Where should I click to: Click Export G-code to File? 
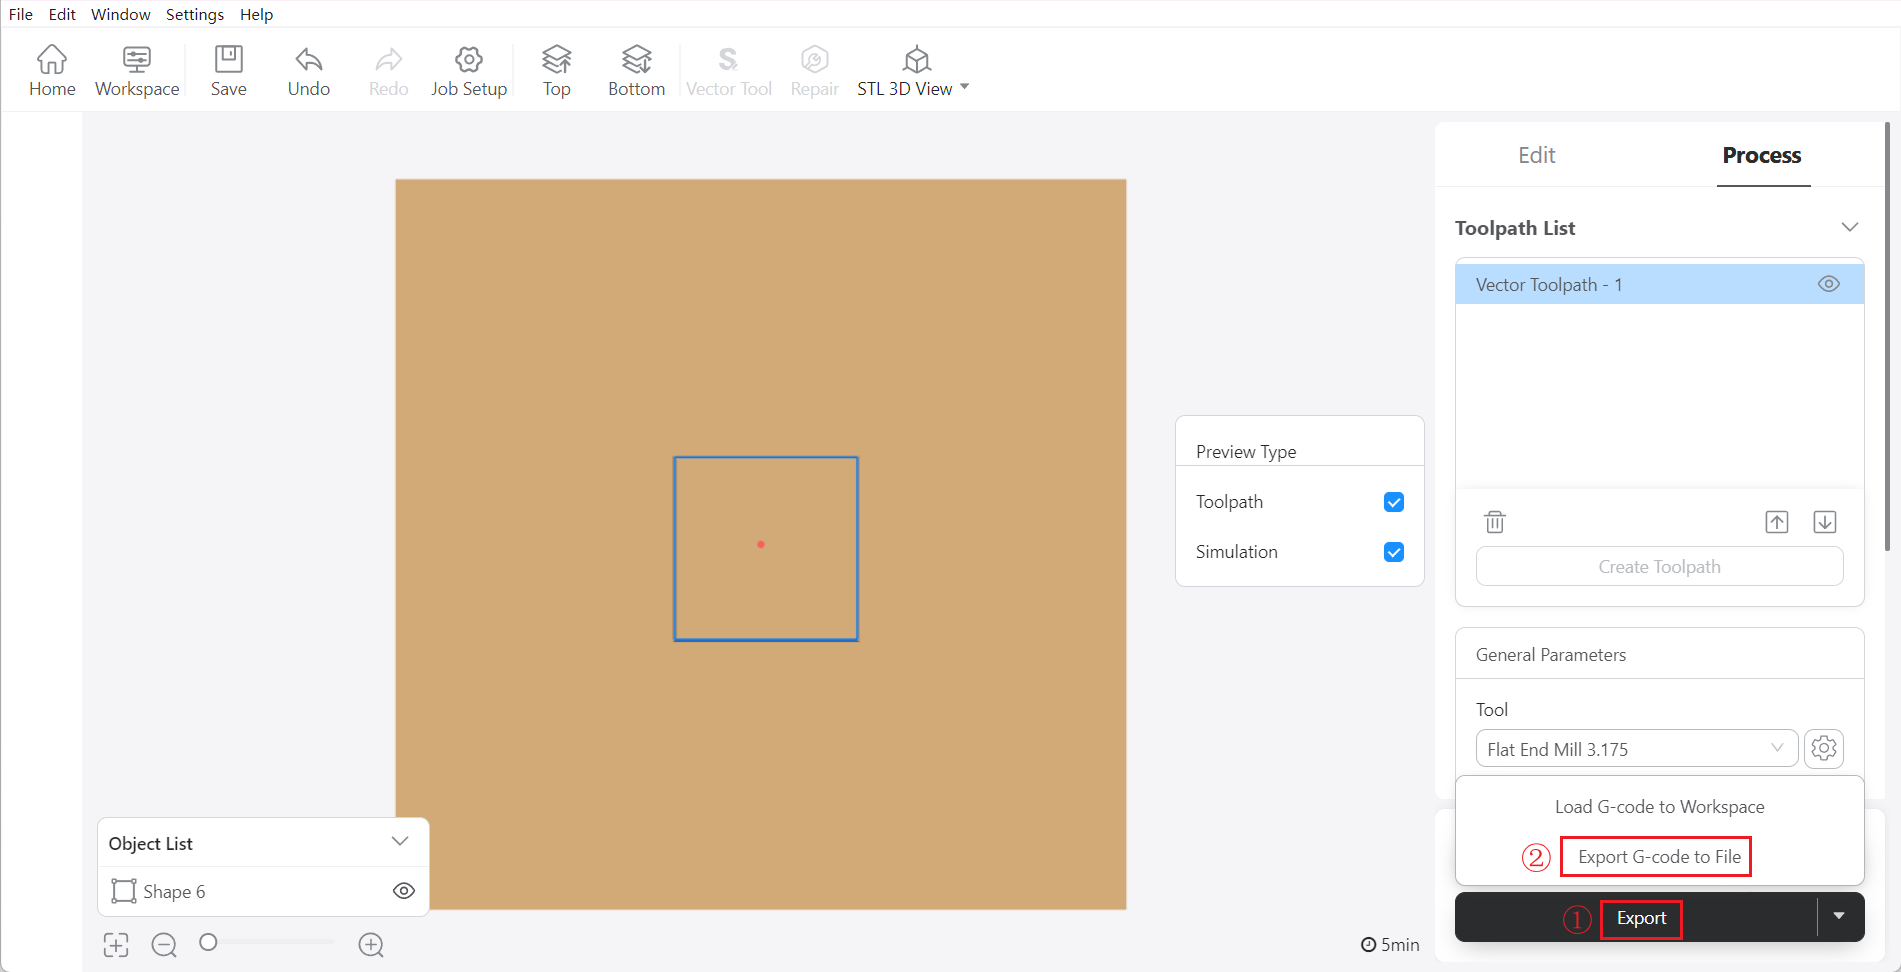click(1655, 856)
